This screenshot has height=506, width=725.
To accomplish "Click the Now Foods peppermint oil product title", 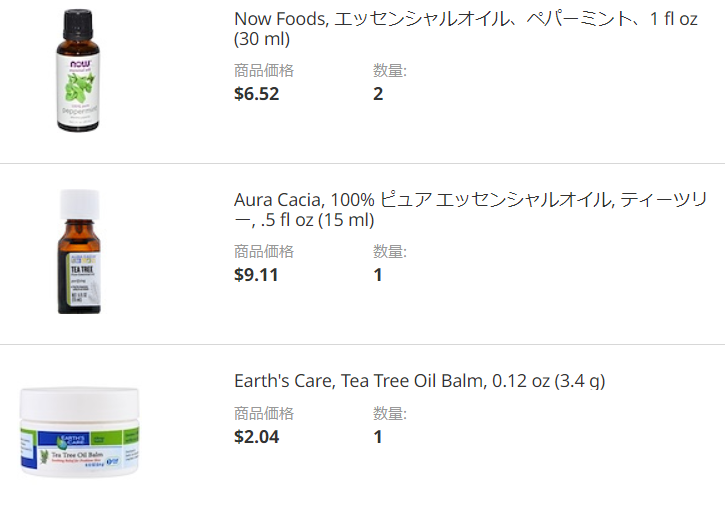I will 466,29.
